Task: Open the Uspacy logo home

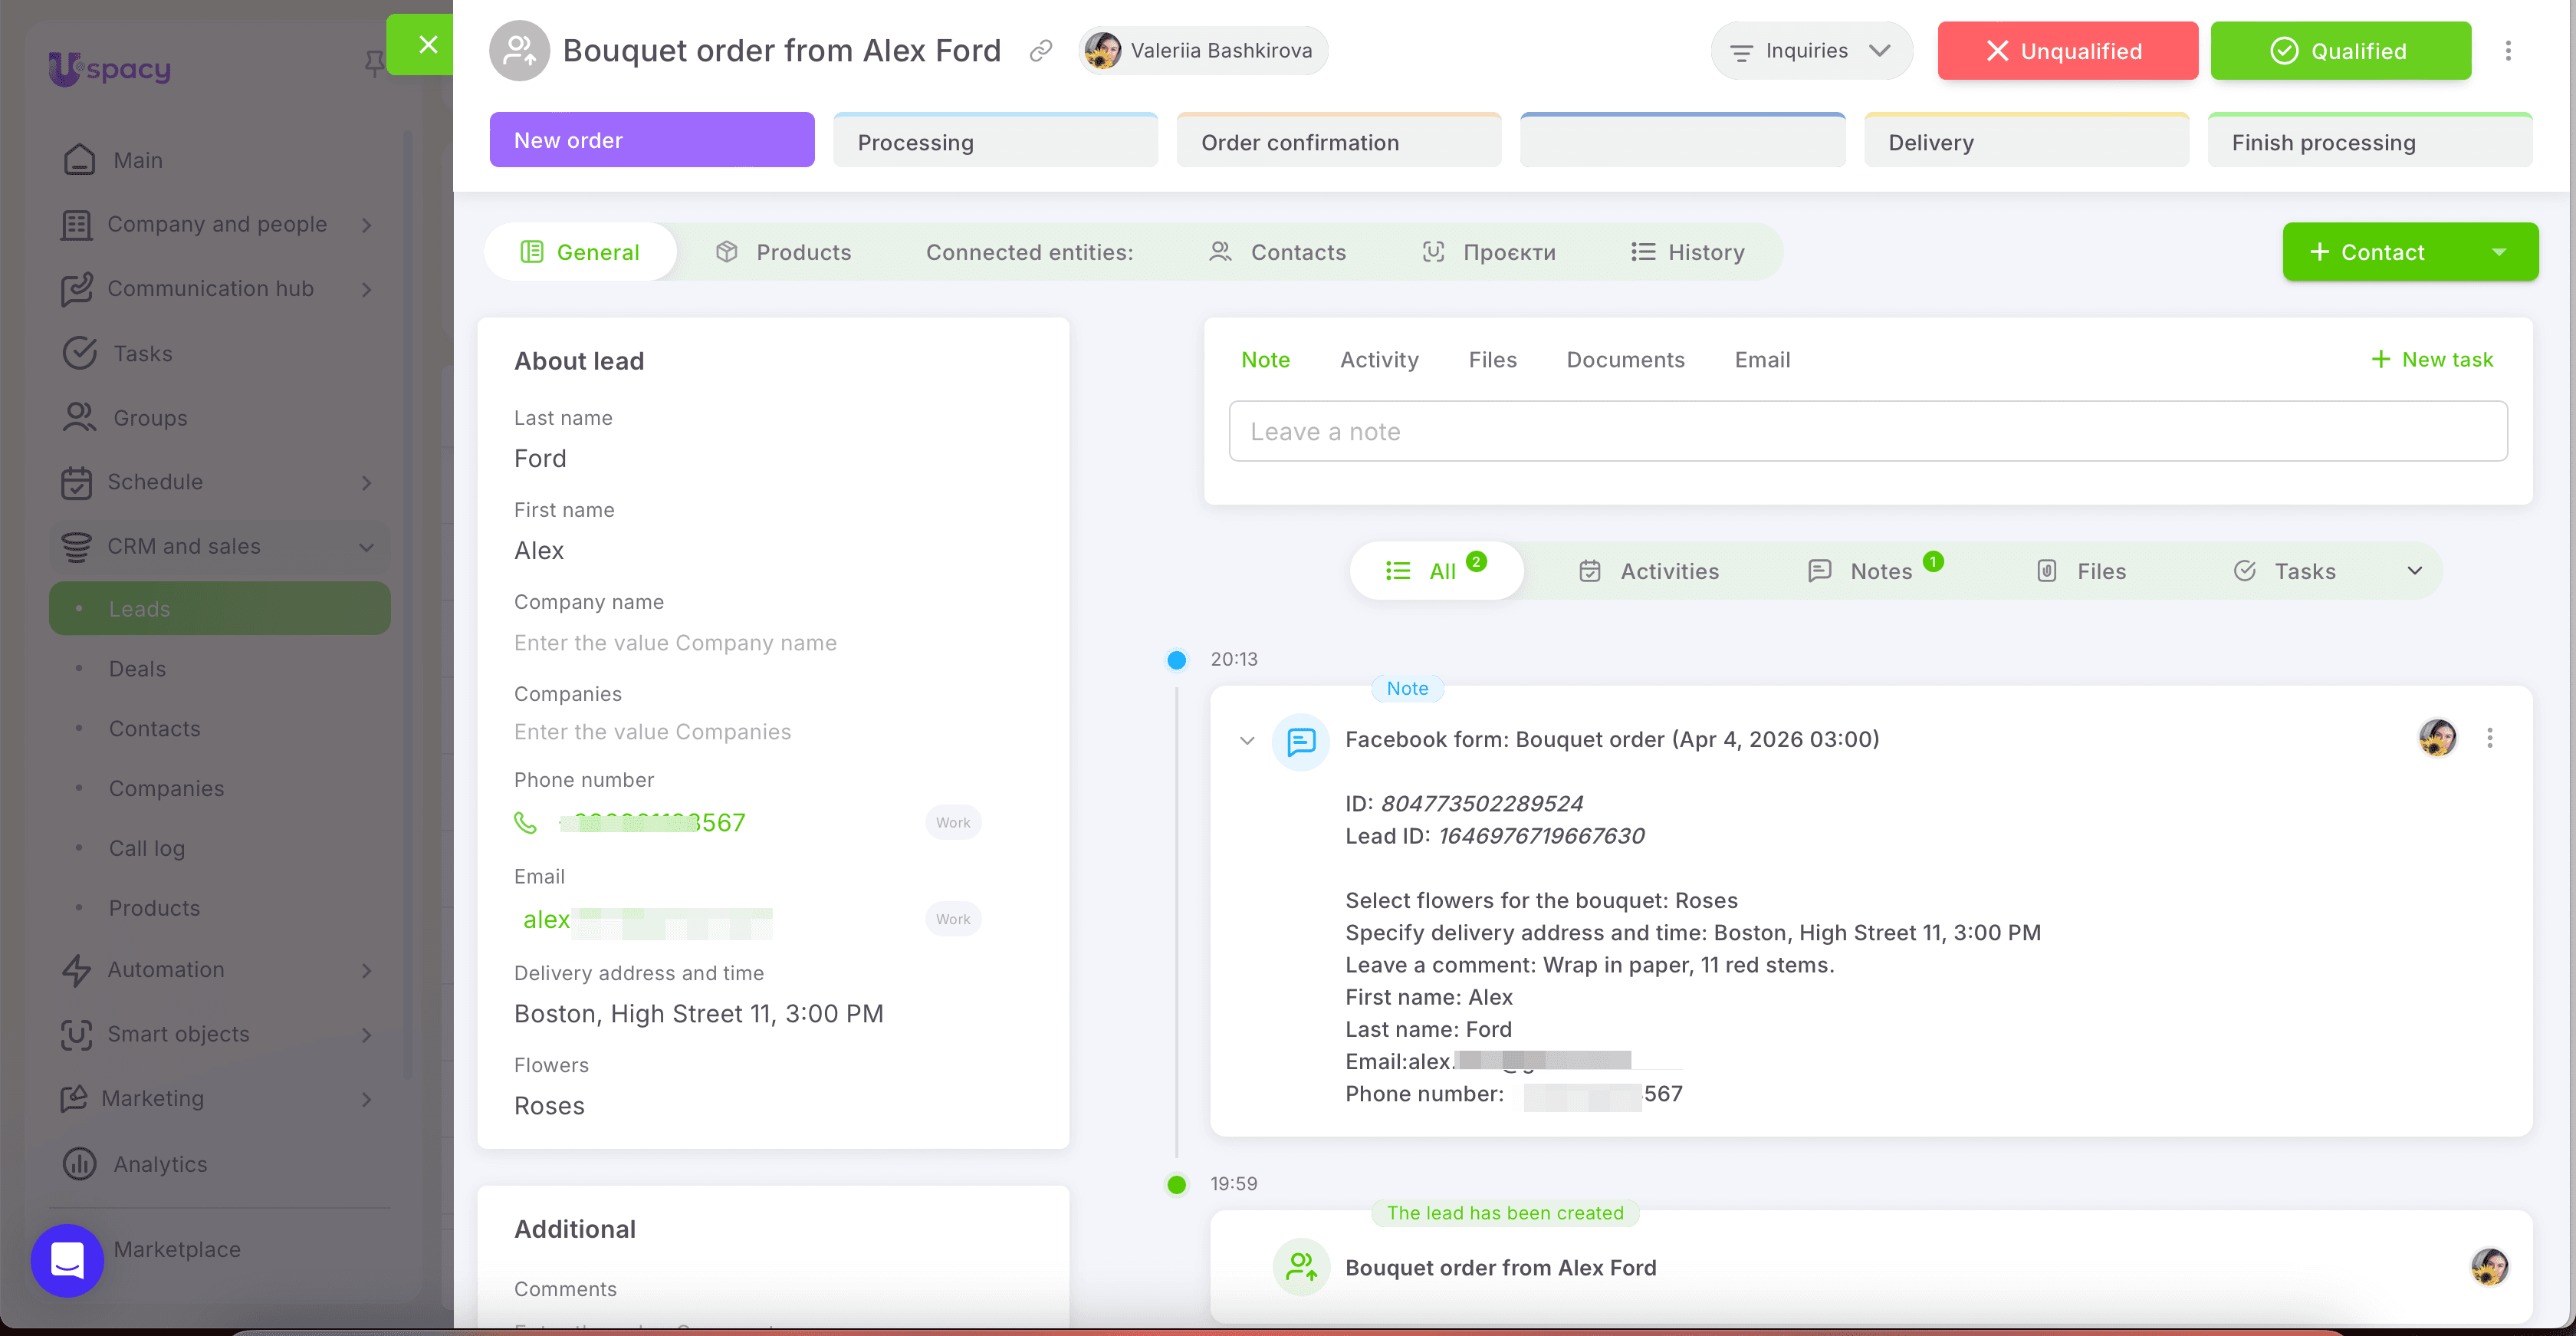Action: (110, 68)
